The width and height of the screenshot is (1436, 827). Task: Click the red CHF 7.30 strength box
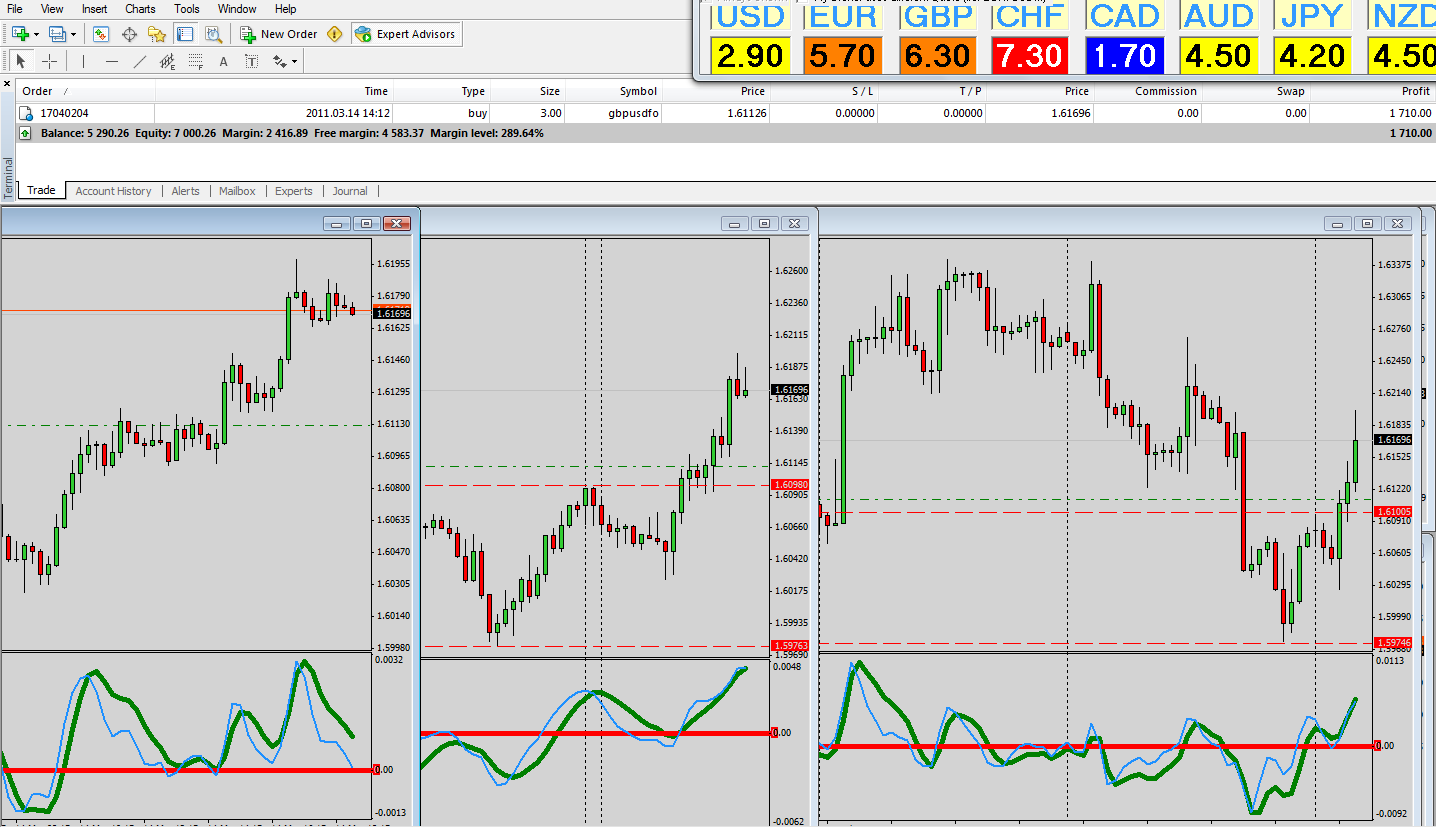click(1030, 55)
